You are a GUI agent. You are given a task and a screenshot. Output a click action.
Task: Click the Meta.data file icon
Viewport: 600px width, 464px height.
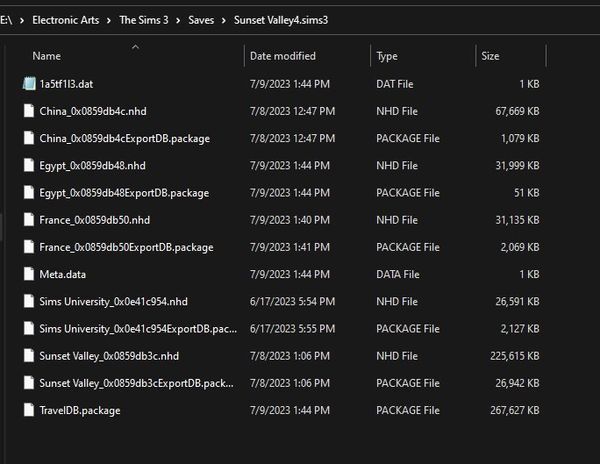click(29, 274)
